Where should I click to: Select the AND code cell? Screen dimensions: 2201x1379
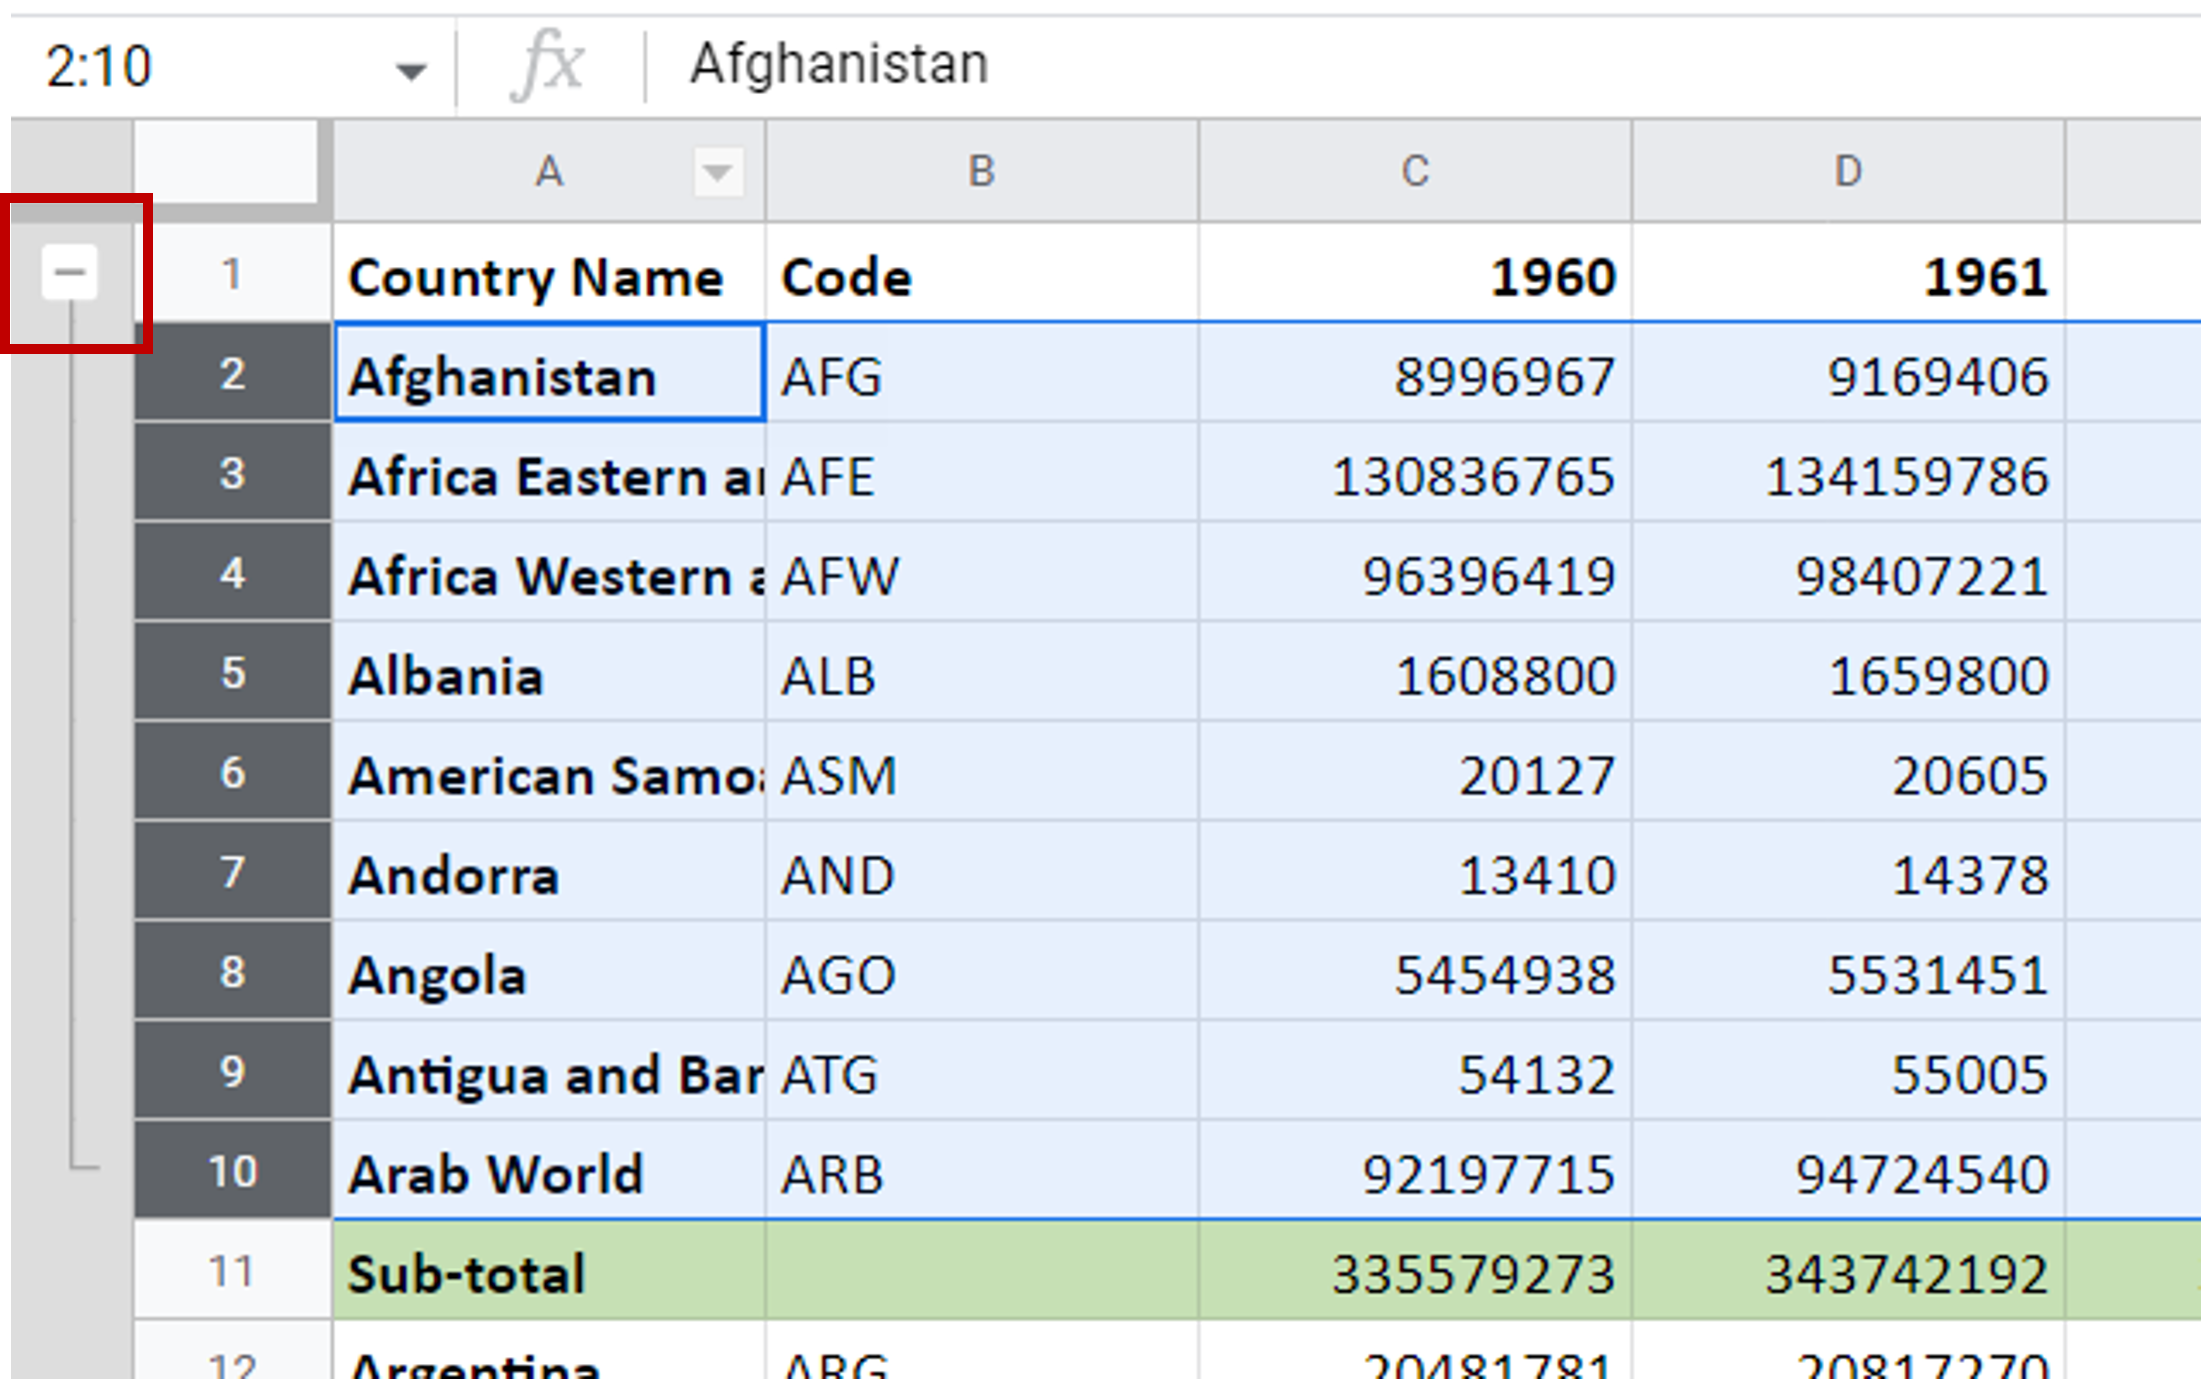click(982, 871)
